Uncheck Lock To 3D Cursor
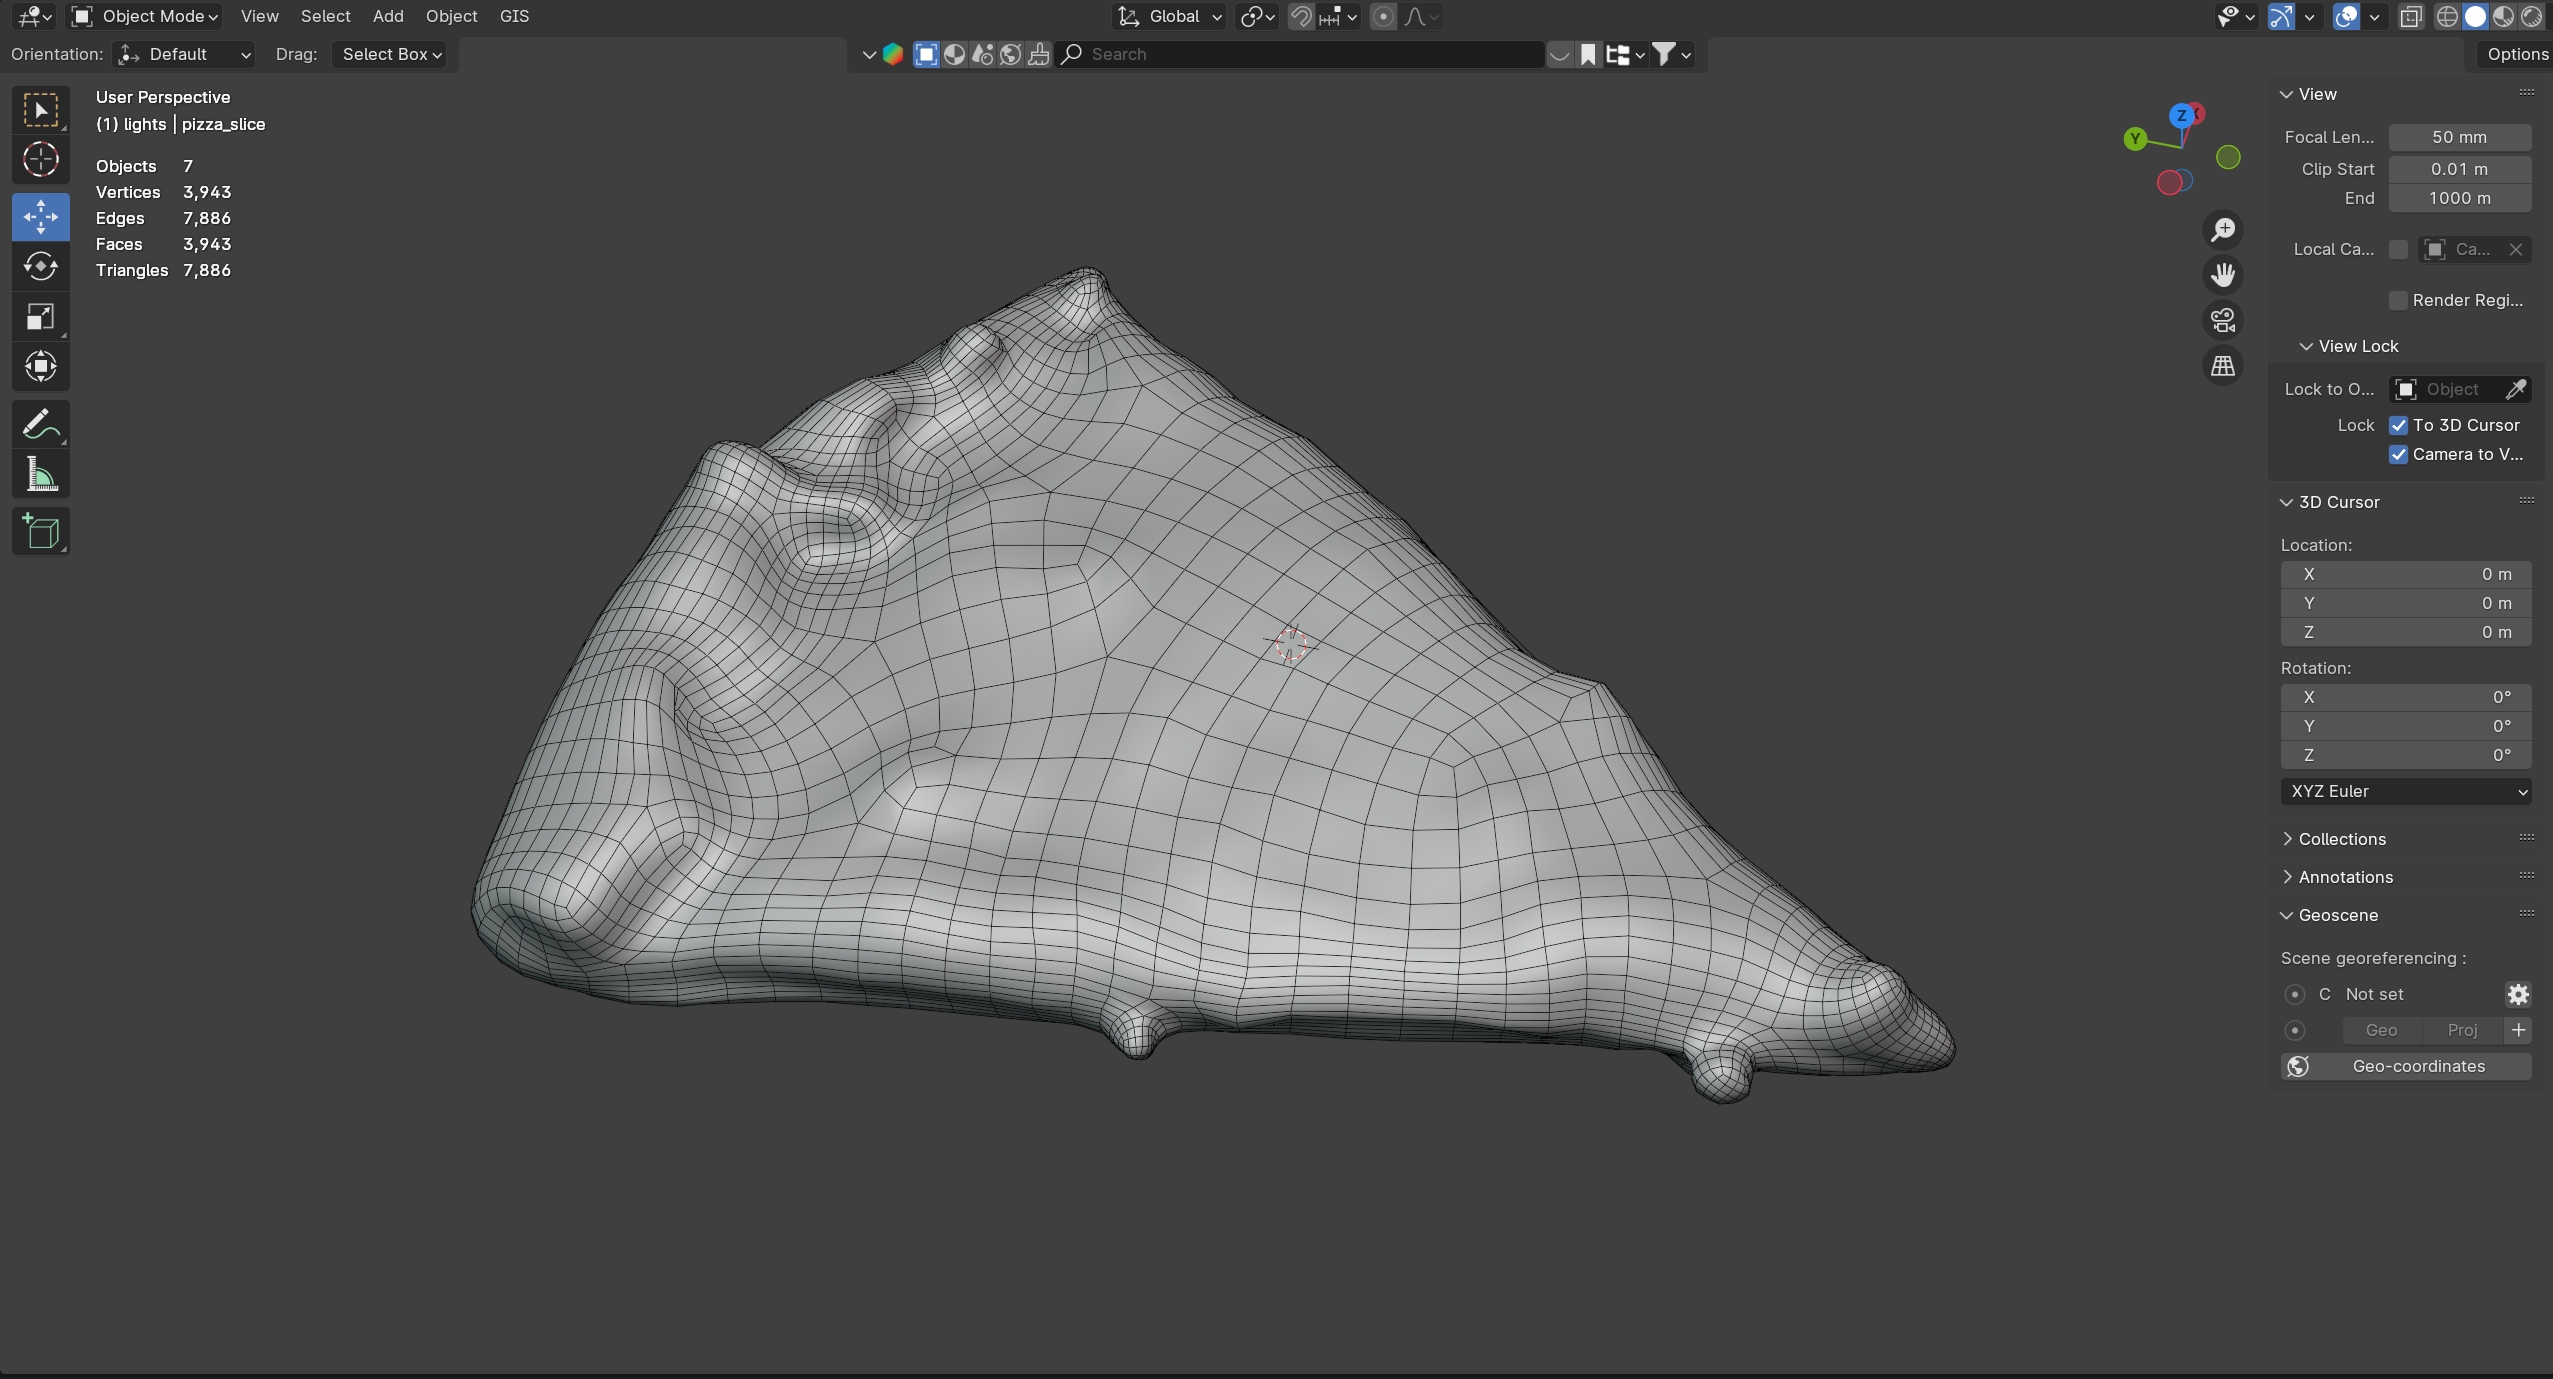Screen dimensions: 2553x1379 [x=2398, y=425]
